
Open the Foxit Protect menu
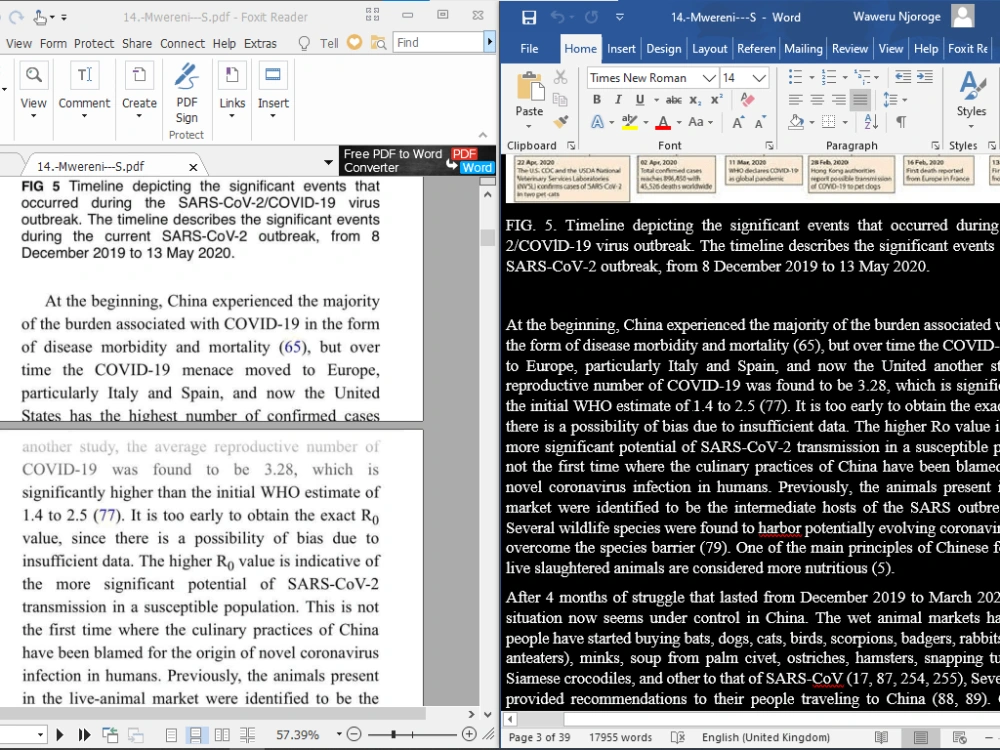(x=94, y=43)
